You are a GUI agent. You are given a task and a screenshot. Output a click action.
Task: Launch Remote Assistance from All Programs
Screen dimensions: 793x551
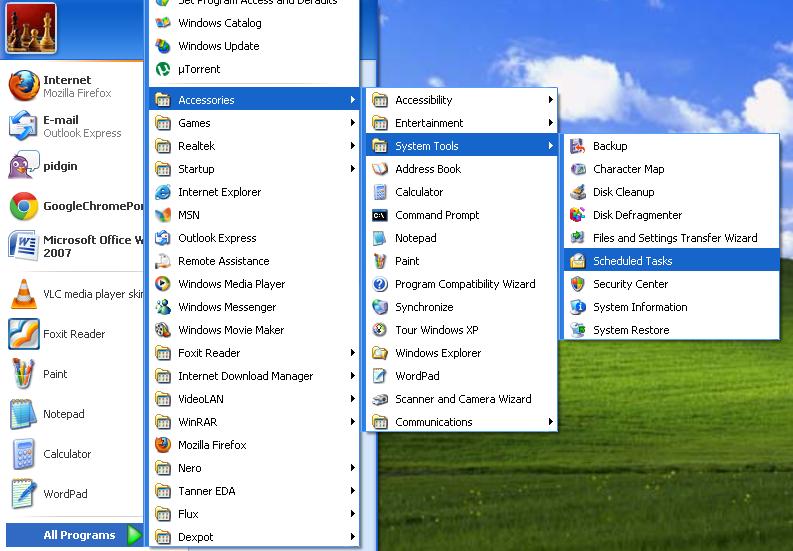click(254, 261)
